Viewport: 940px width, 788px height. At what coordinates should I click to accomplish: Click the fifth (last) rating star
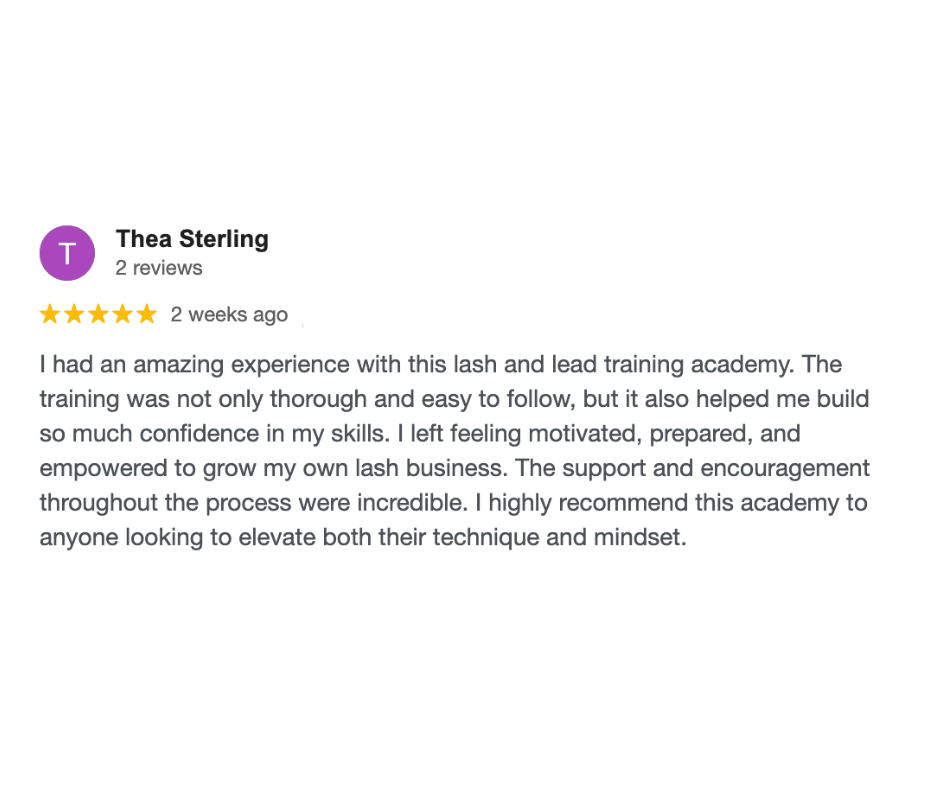146,315
